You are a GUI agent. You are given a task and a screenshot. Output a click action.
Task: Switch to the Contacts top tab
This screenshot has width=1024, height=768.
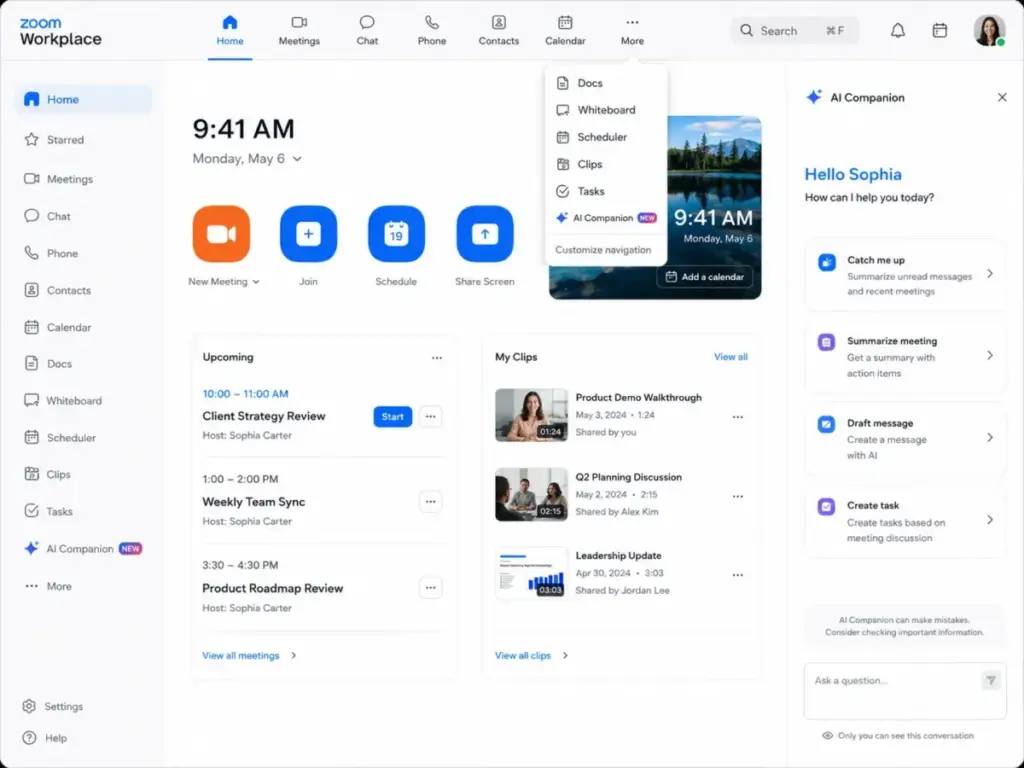(x=499, y=31)
